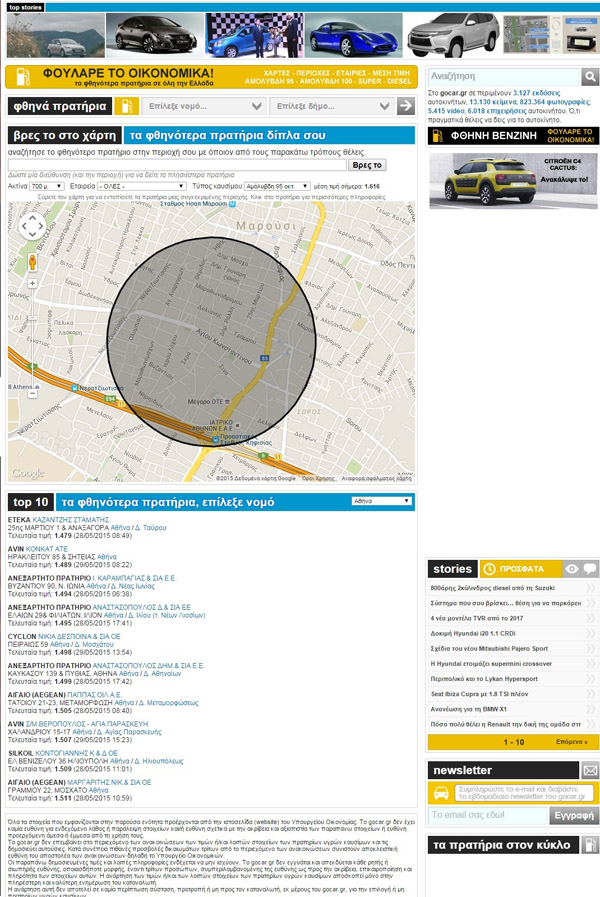Zoom in the map with plus button

(x=32, y=284)
